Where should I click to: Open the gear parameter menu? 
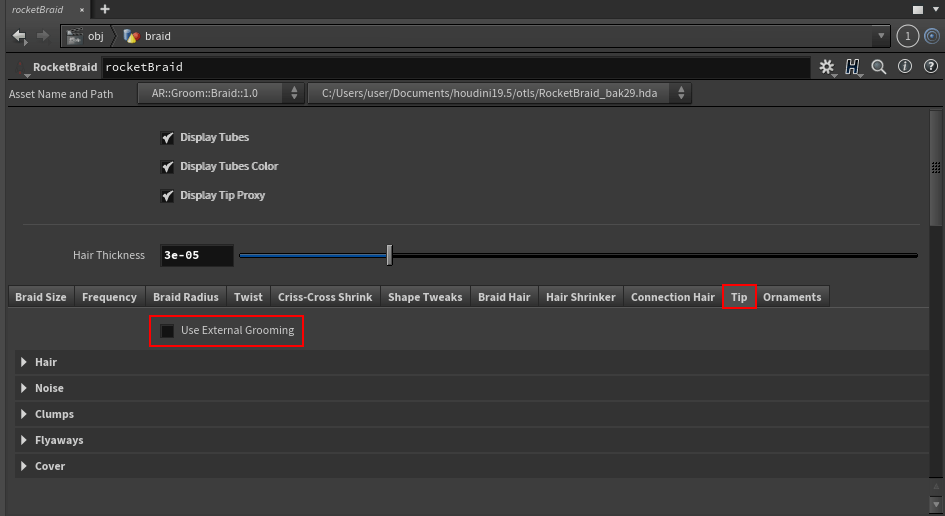point(827,67)
